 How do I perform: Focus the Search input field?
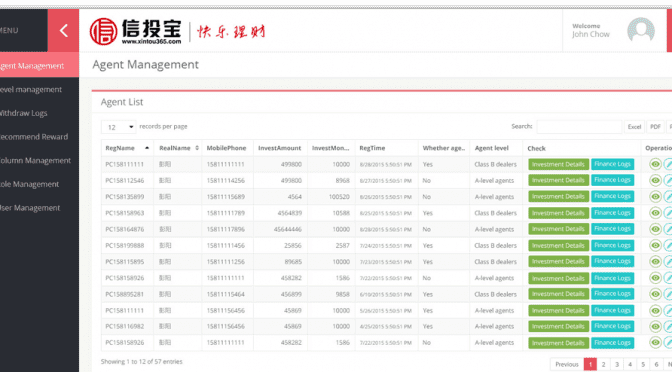[579, 127]
